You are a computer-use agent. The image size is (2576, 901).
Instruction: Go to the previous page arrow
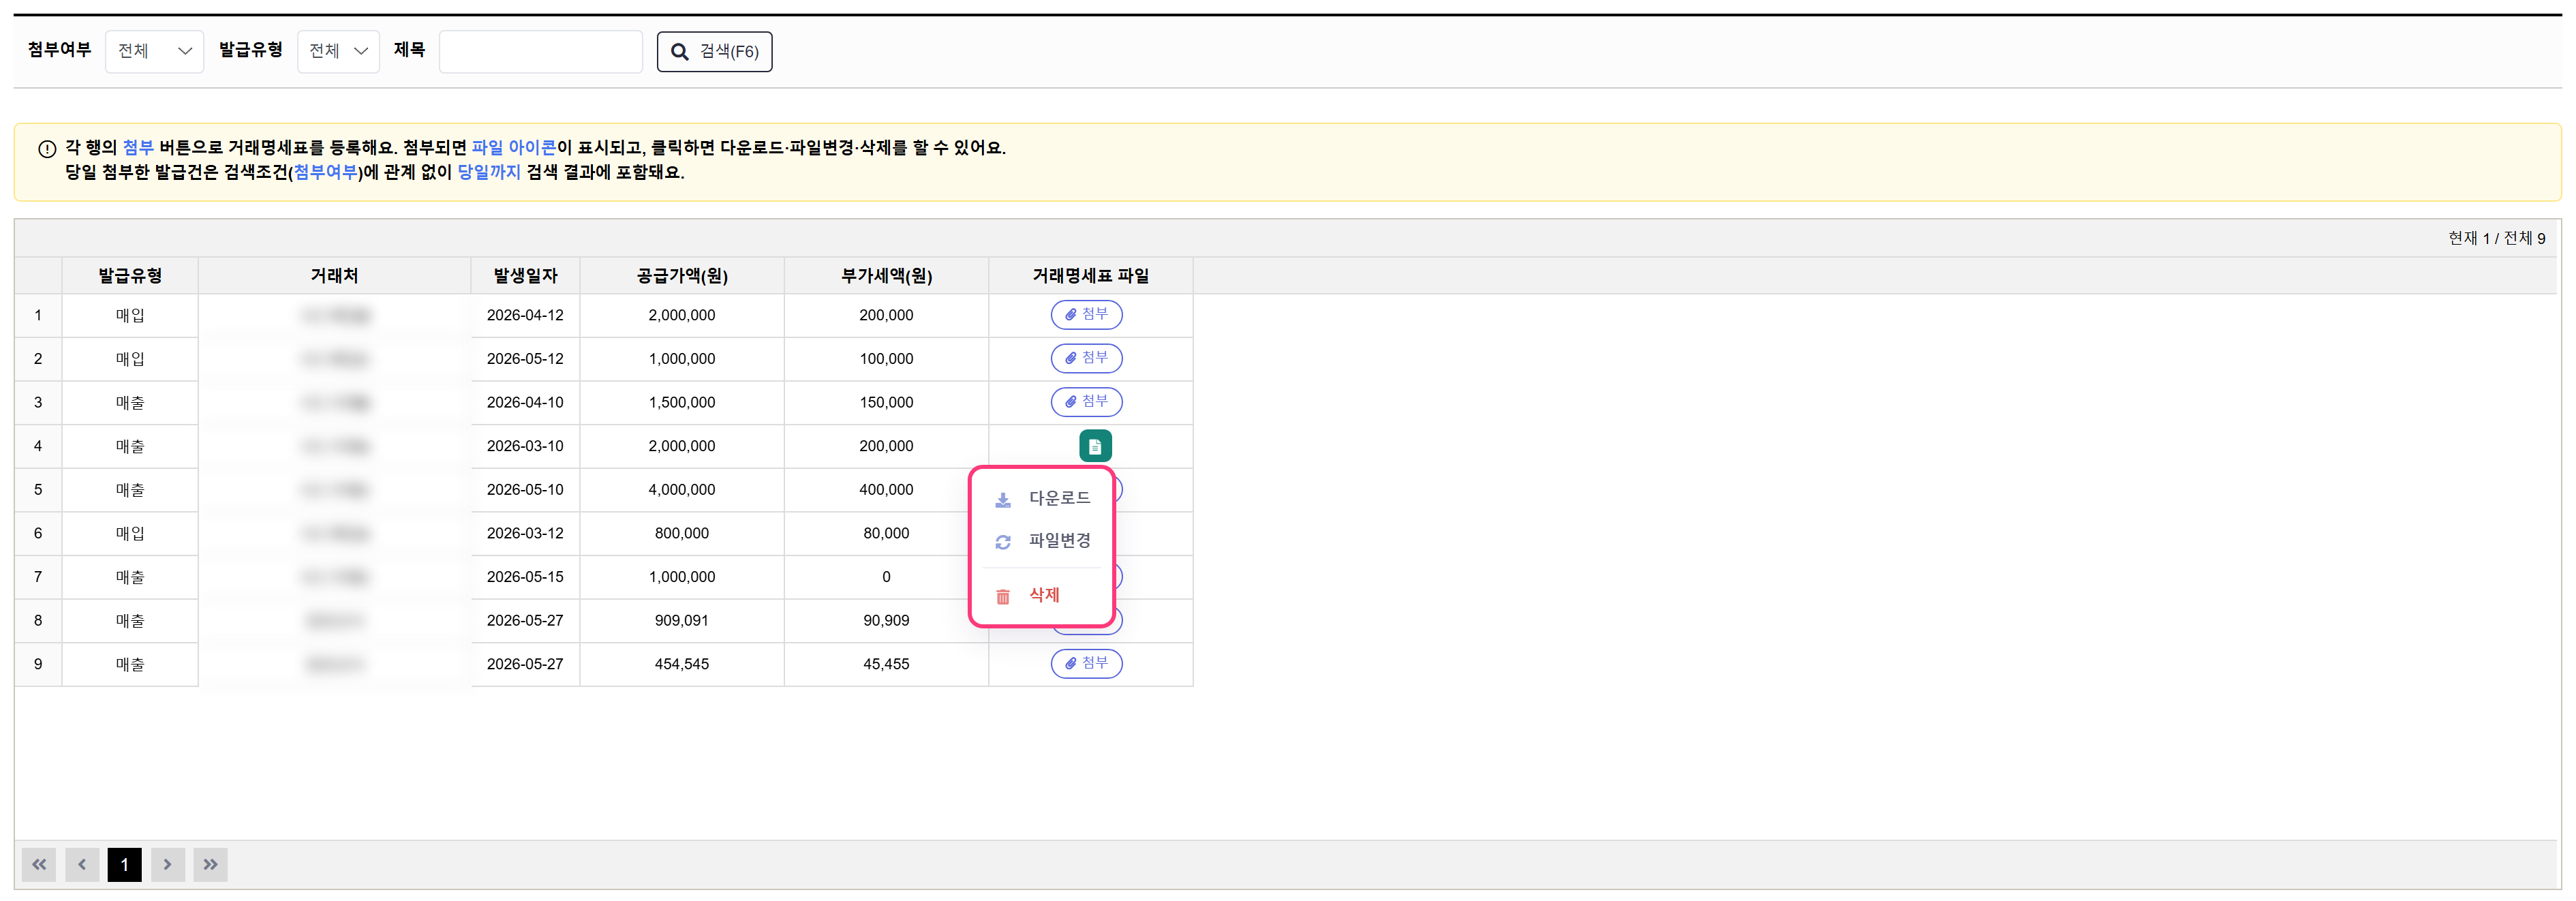[82, 865]
